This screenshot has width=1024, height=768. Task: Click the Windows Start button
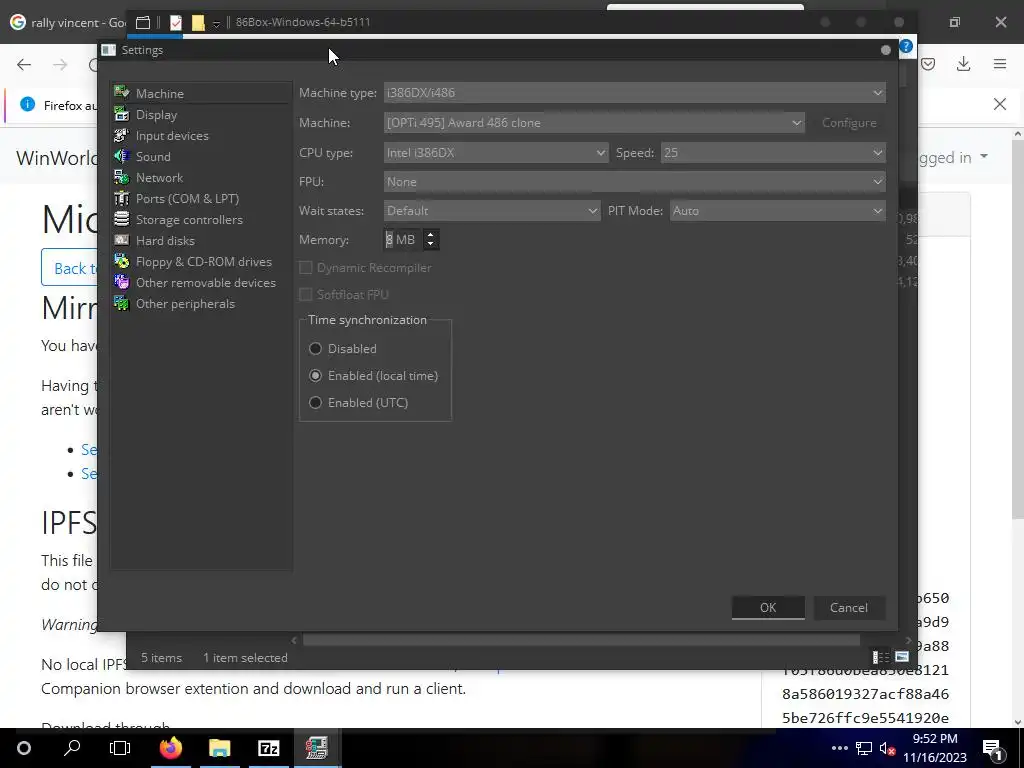click(x=24, y=748)
